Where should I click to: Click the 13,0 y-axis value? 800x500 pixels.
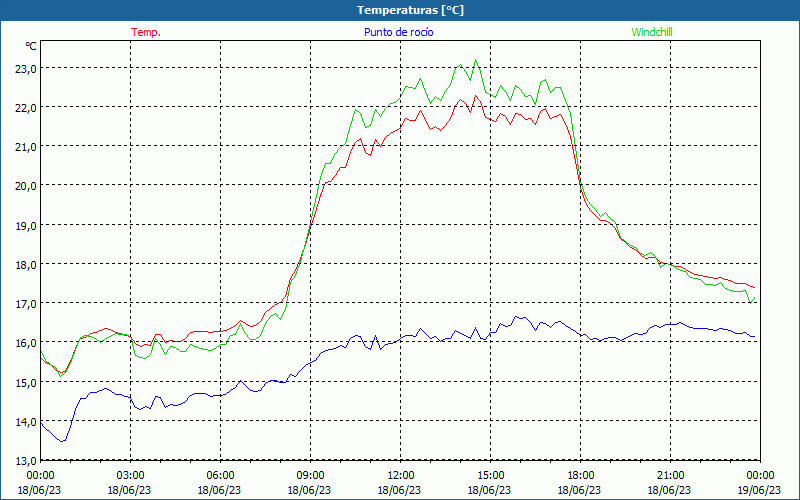click(x=26, y=461)
